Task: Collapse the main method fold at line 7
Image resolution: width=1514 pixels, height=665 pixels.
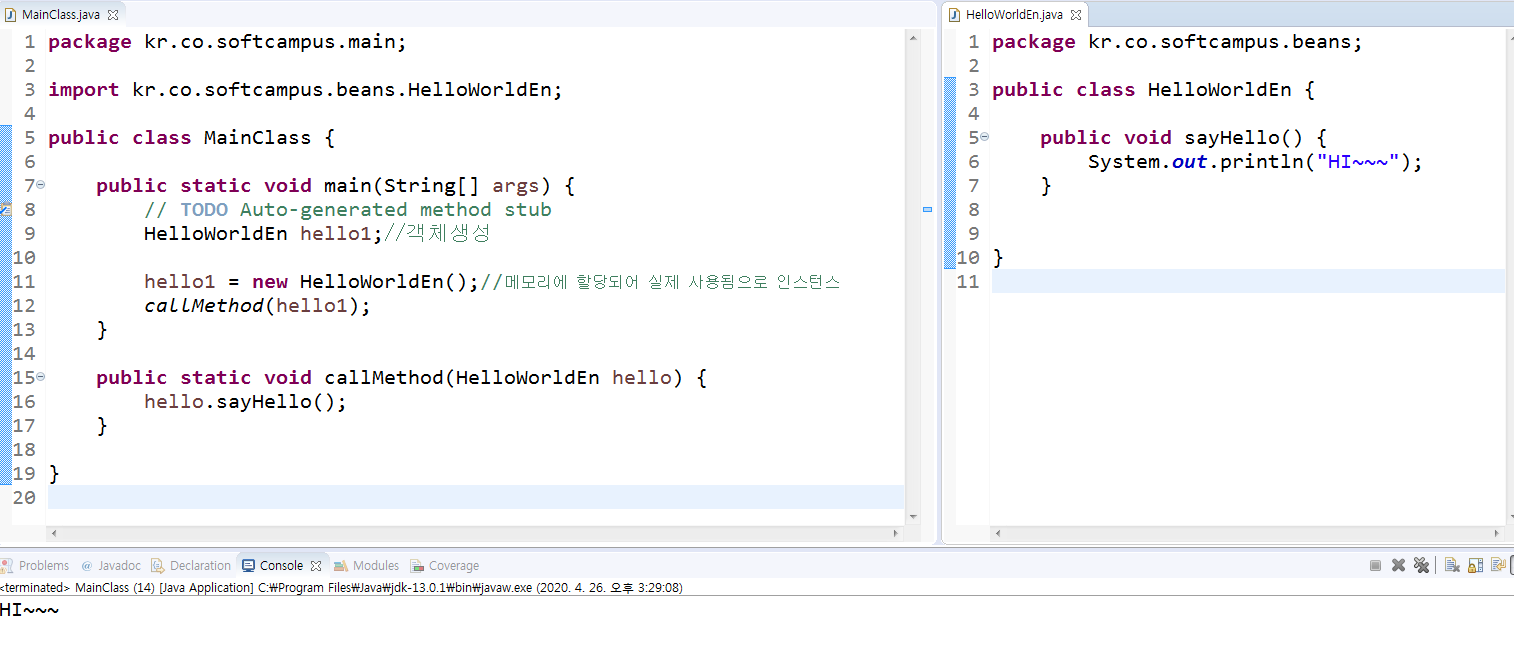Action: click(41, 185)
